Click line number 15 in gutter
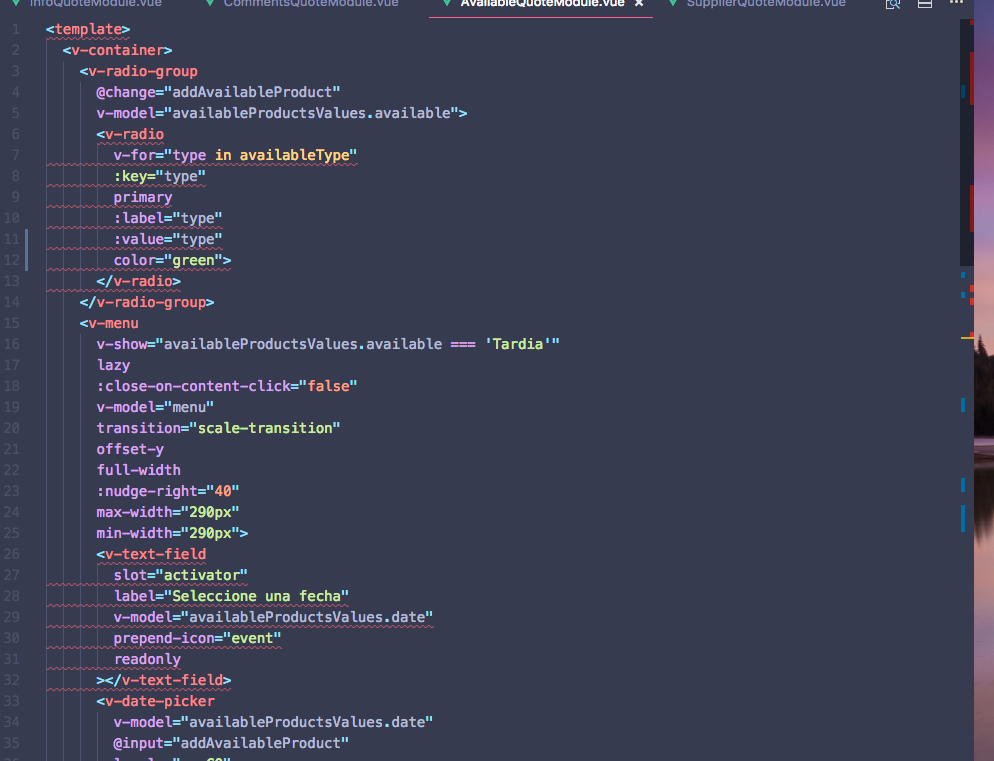Image resolution: width=994 pixels, height=761 pixels. coord(12,323)
